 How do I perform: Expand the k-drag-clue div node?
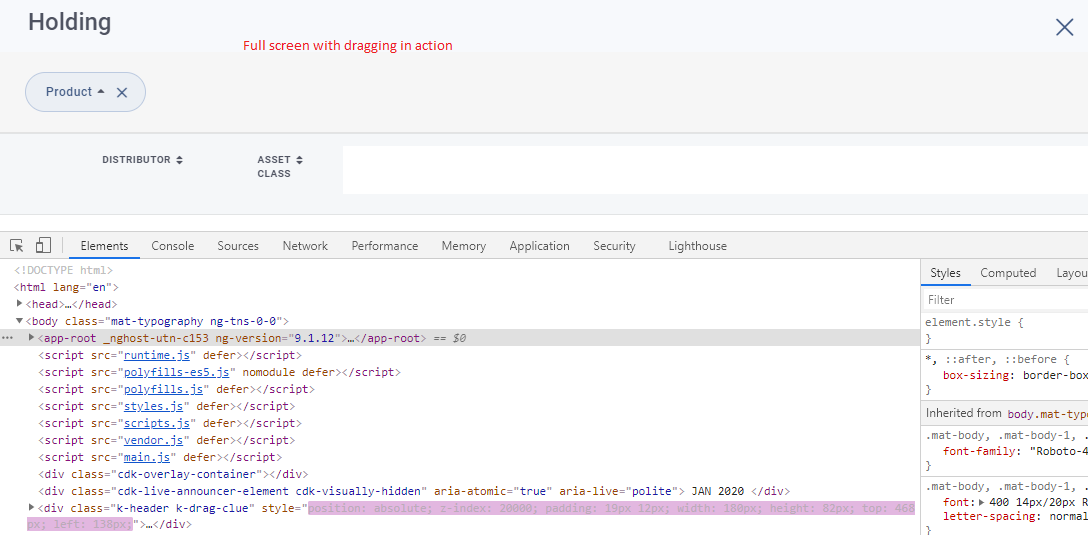[32, 508]
